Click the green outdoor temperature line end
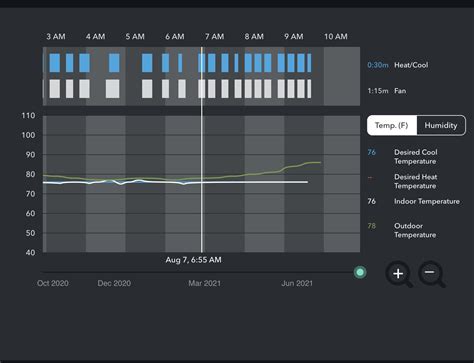 coord(320,163)
